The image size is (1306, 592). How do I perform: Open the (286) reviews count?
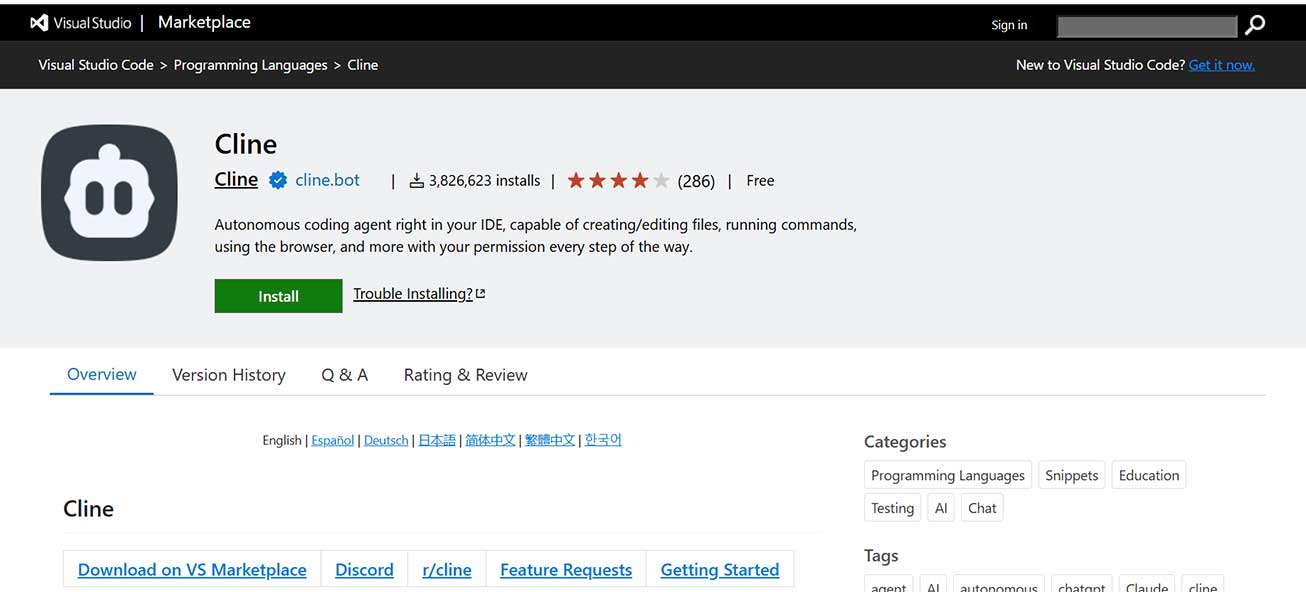(696, 181)
